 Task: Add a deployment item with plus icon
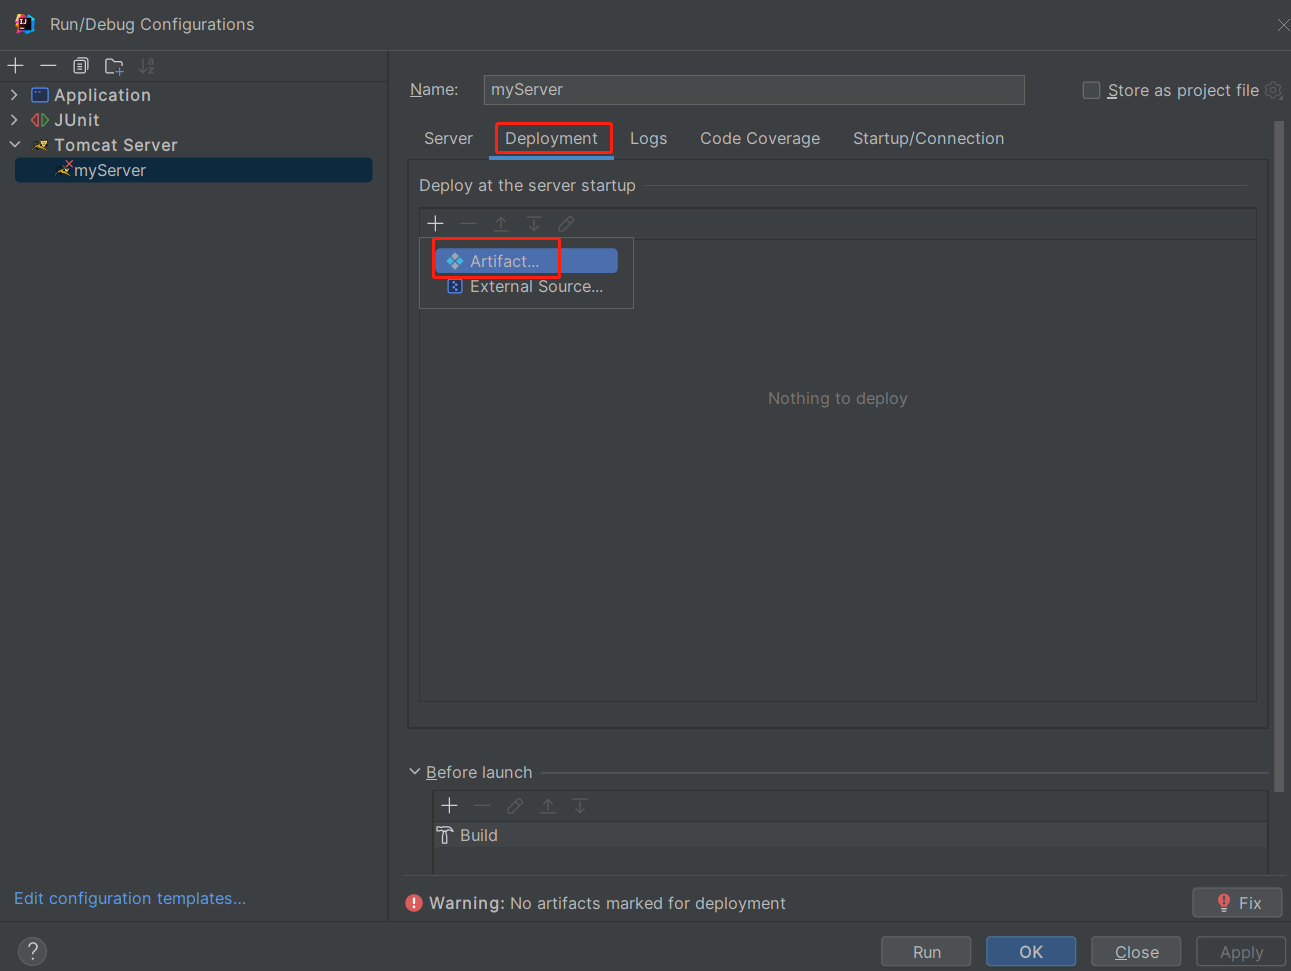[435, 223]
